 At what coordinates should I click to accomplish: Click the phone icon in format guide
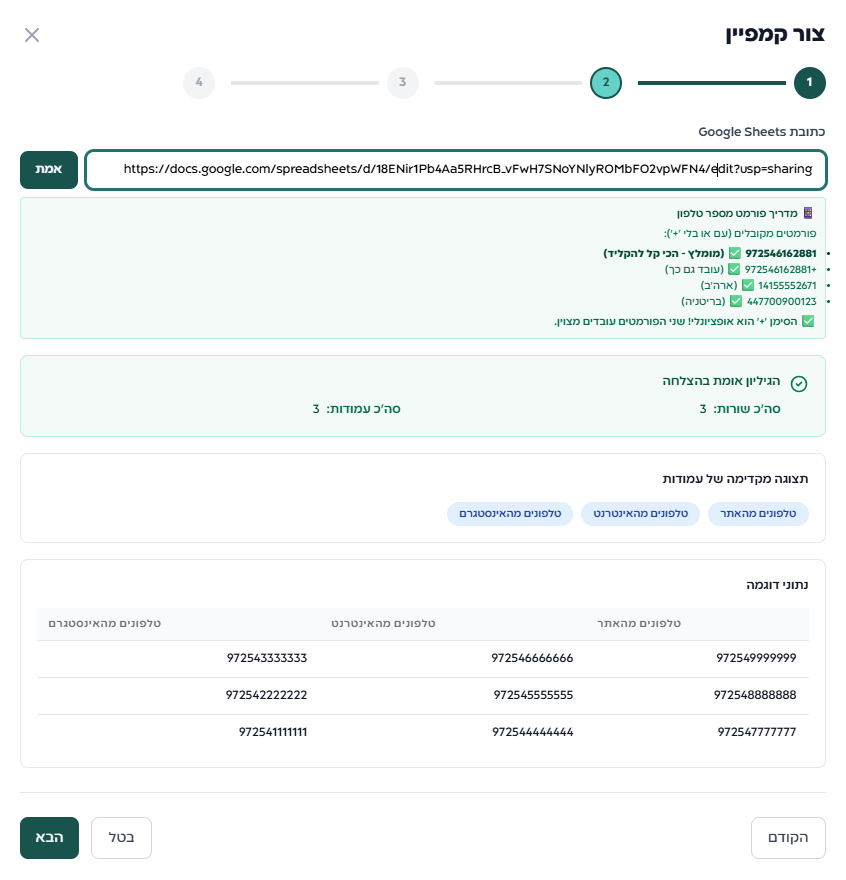(x=808, y=213)
